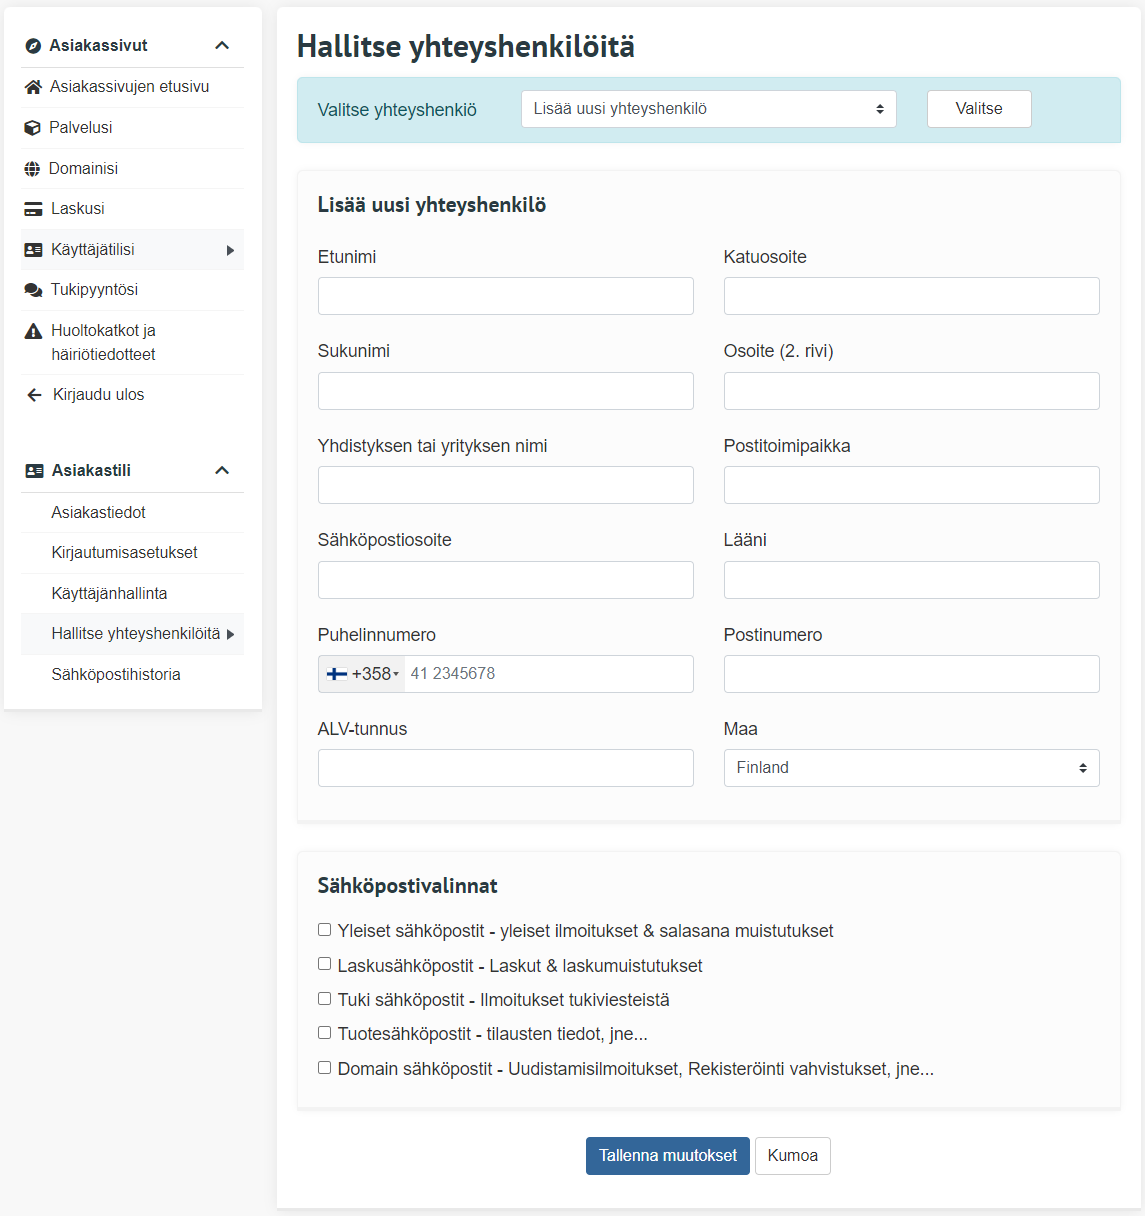Go to Kirjautumisasetukset in the sidebar
Image resolution: width=1145 pixels, height=1216 pixels.
[124, 553]
